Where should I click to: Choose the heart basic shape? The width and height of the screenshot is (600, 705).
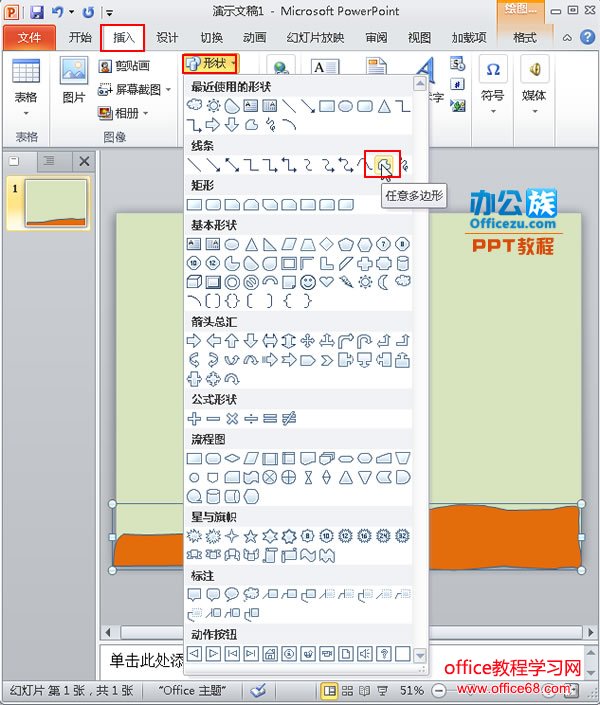[x=327, y=282]
